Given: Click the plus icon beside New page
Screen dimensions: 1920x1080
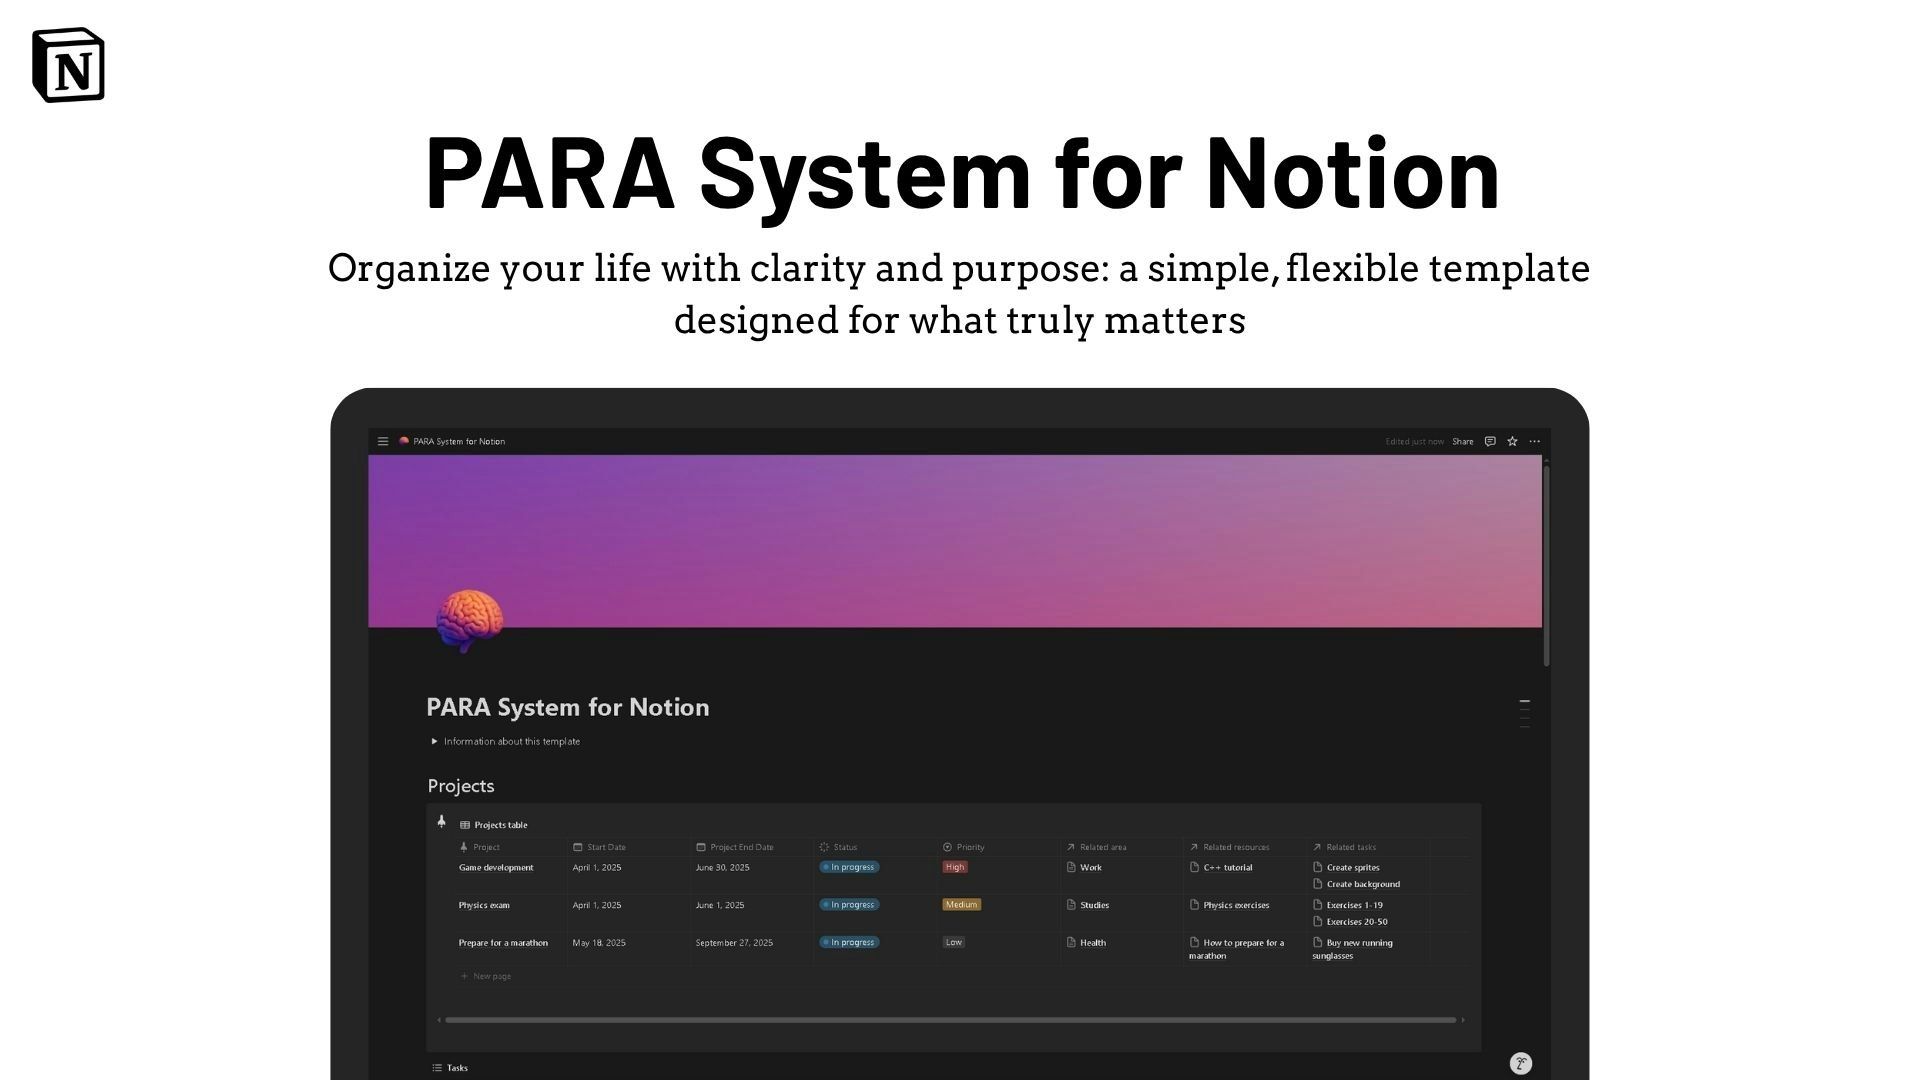Looking at the screenshot, I should (464, 976).
